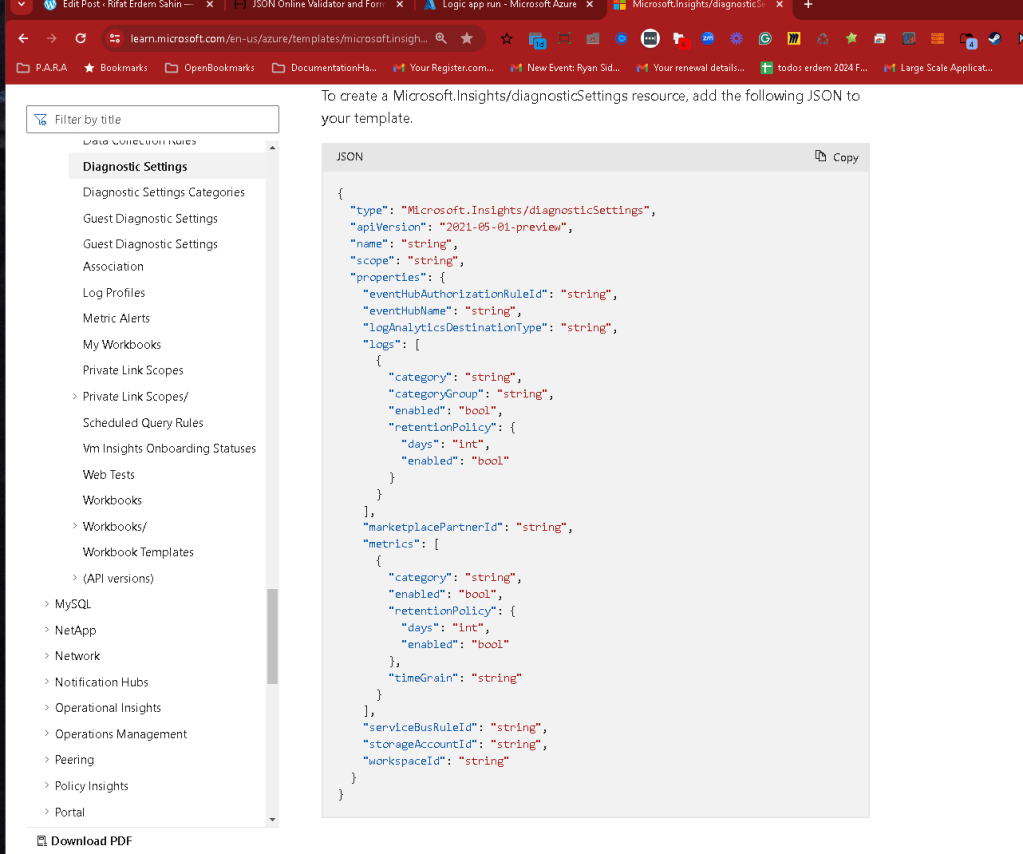The width and height of the screenshot is (1023, 854).
Task: Copy the JSON code block
Action: pyautogui.click(x=836, y=157)
